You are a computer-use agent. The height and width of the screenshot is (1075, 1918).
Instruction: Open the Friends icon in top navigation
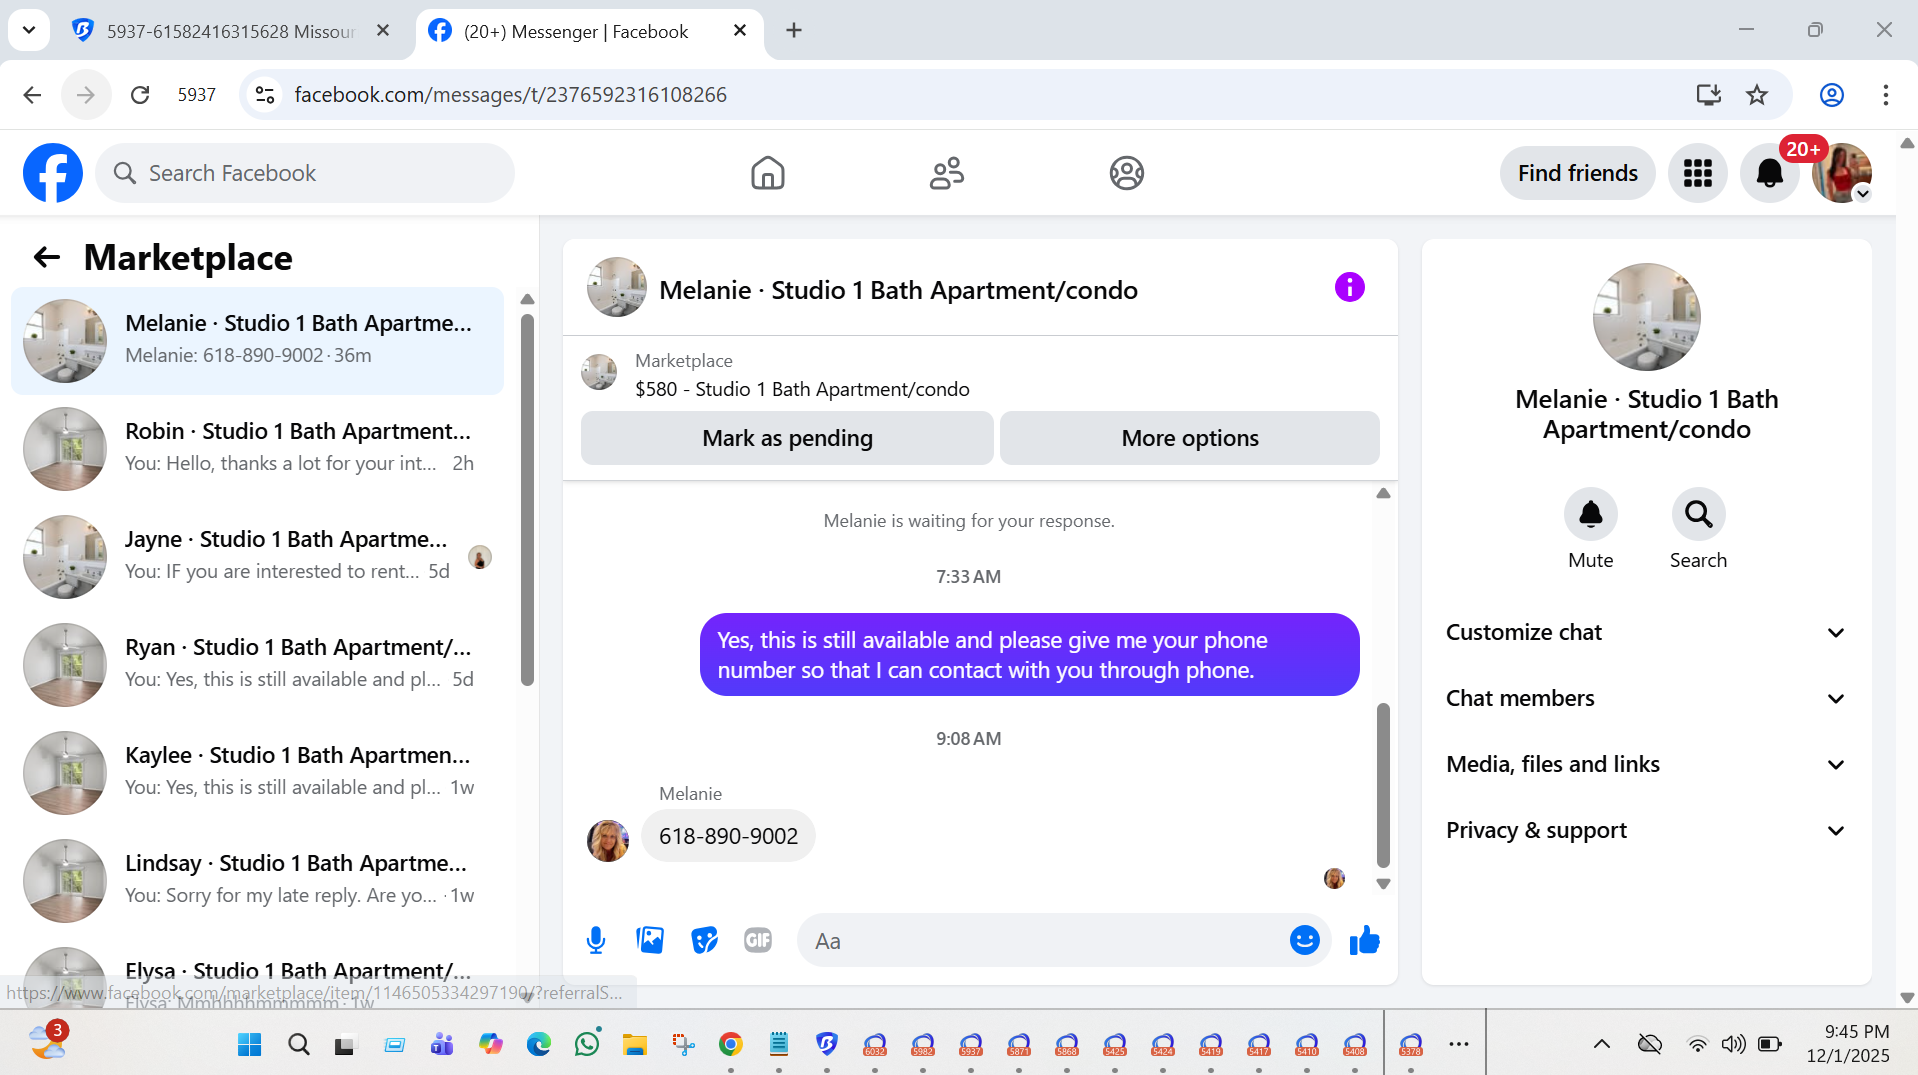click(947, 173)
